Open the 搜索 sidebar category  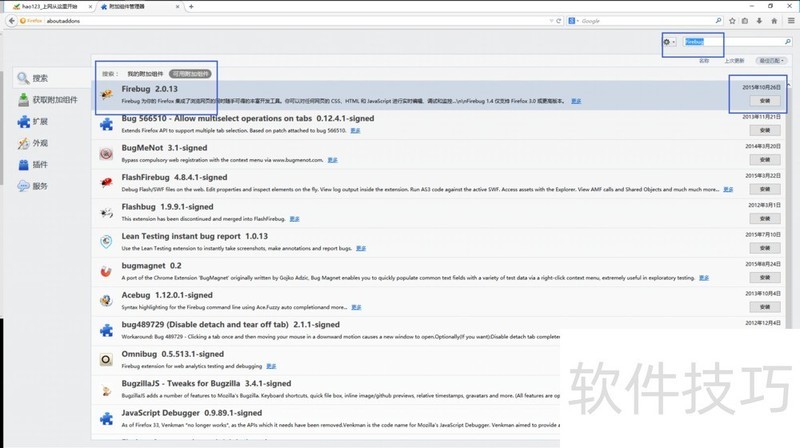tap(52, 78)
